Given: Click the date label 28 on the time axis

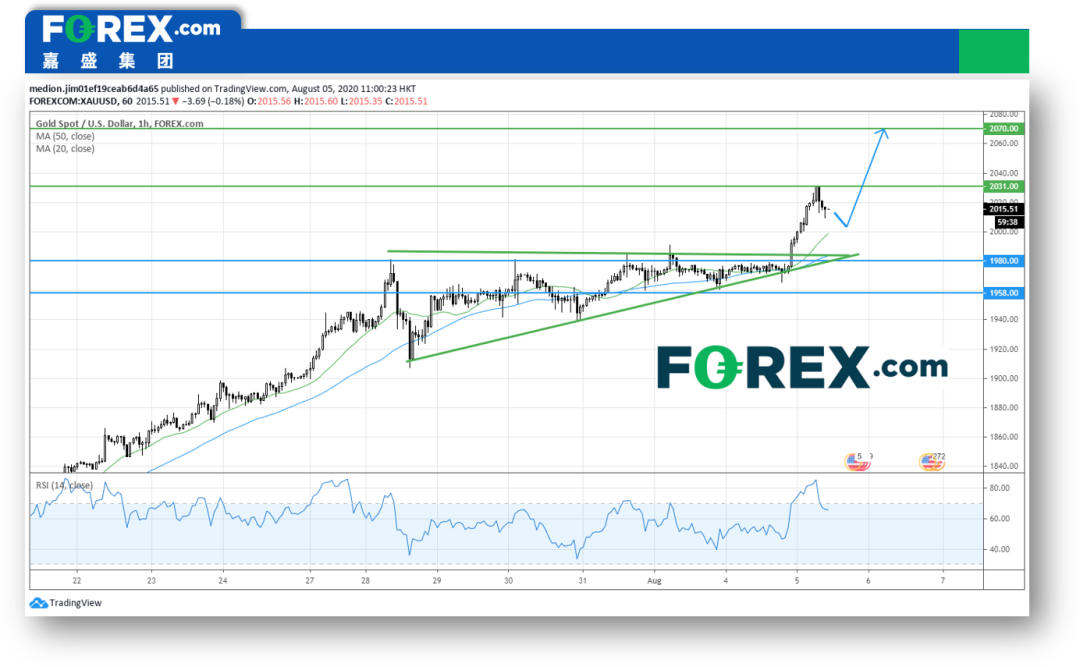Looking at the screenshot, I should [366, 581].
